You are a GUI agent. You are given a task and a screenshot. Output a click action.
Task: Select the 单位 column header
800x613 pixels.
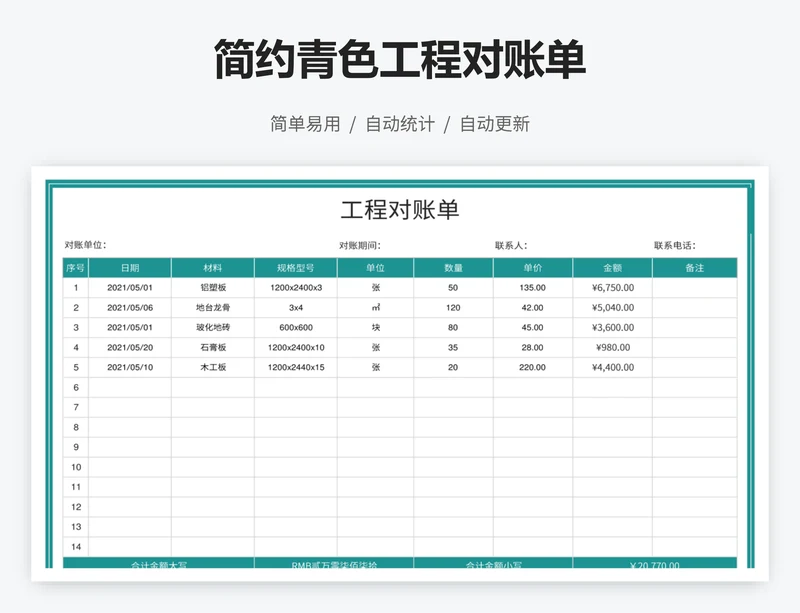(x=376, y=268)
